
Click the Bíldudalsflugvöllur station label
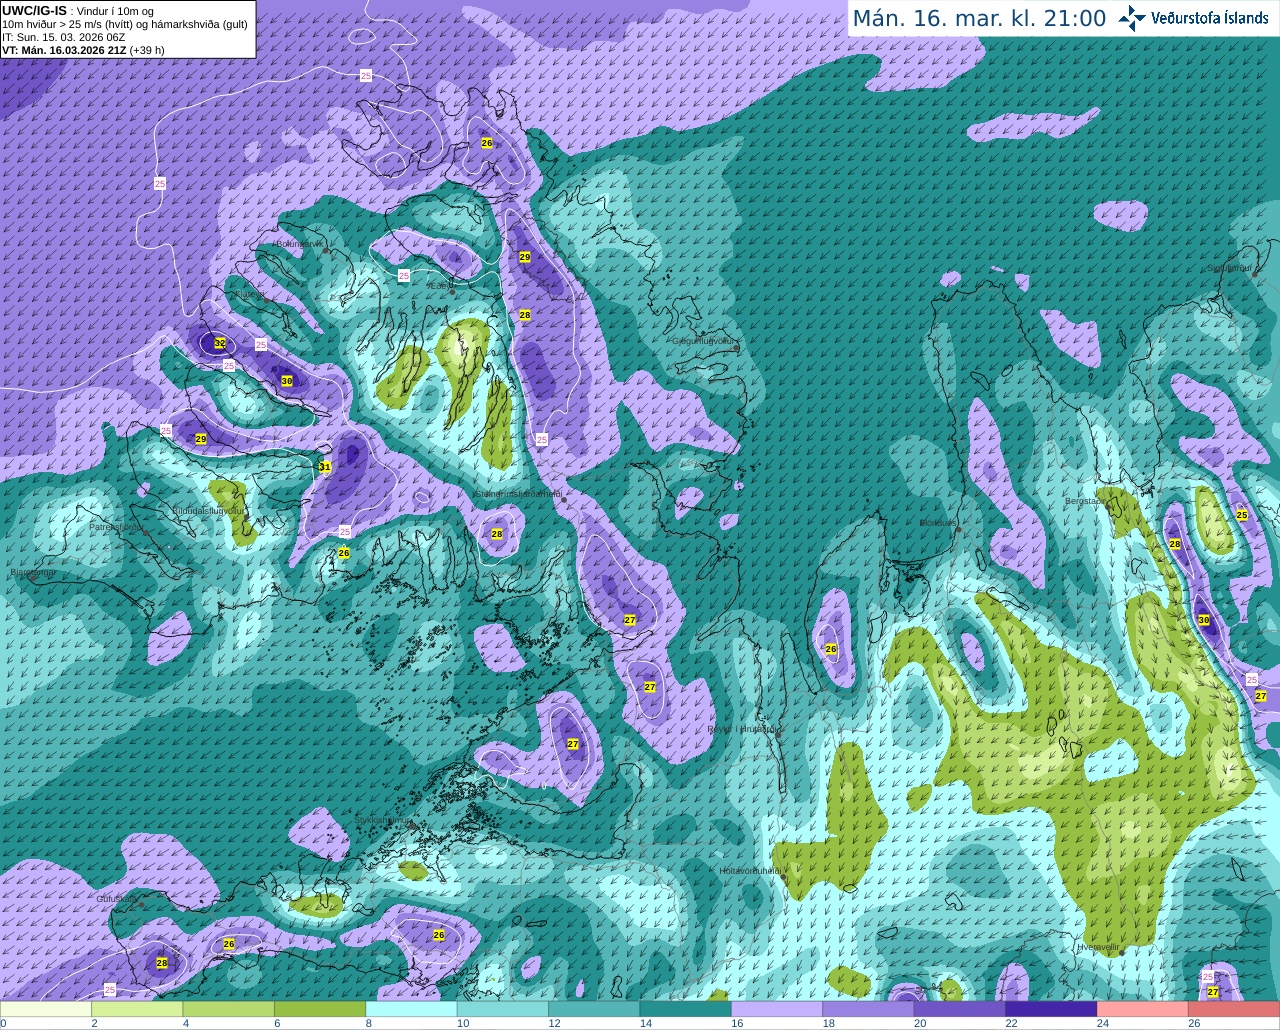pos(208,510)
